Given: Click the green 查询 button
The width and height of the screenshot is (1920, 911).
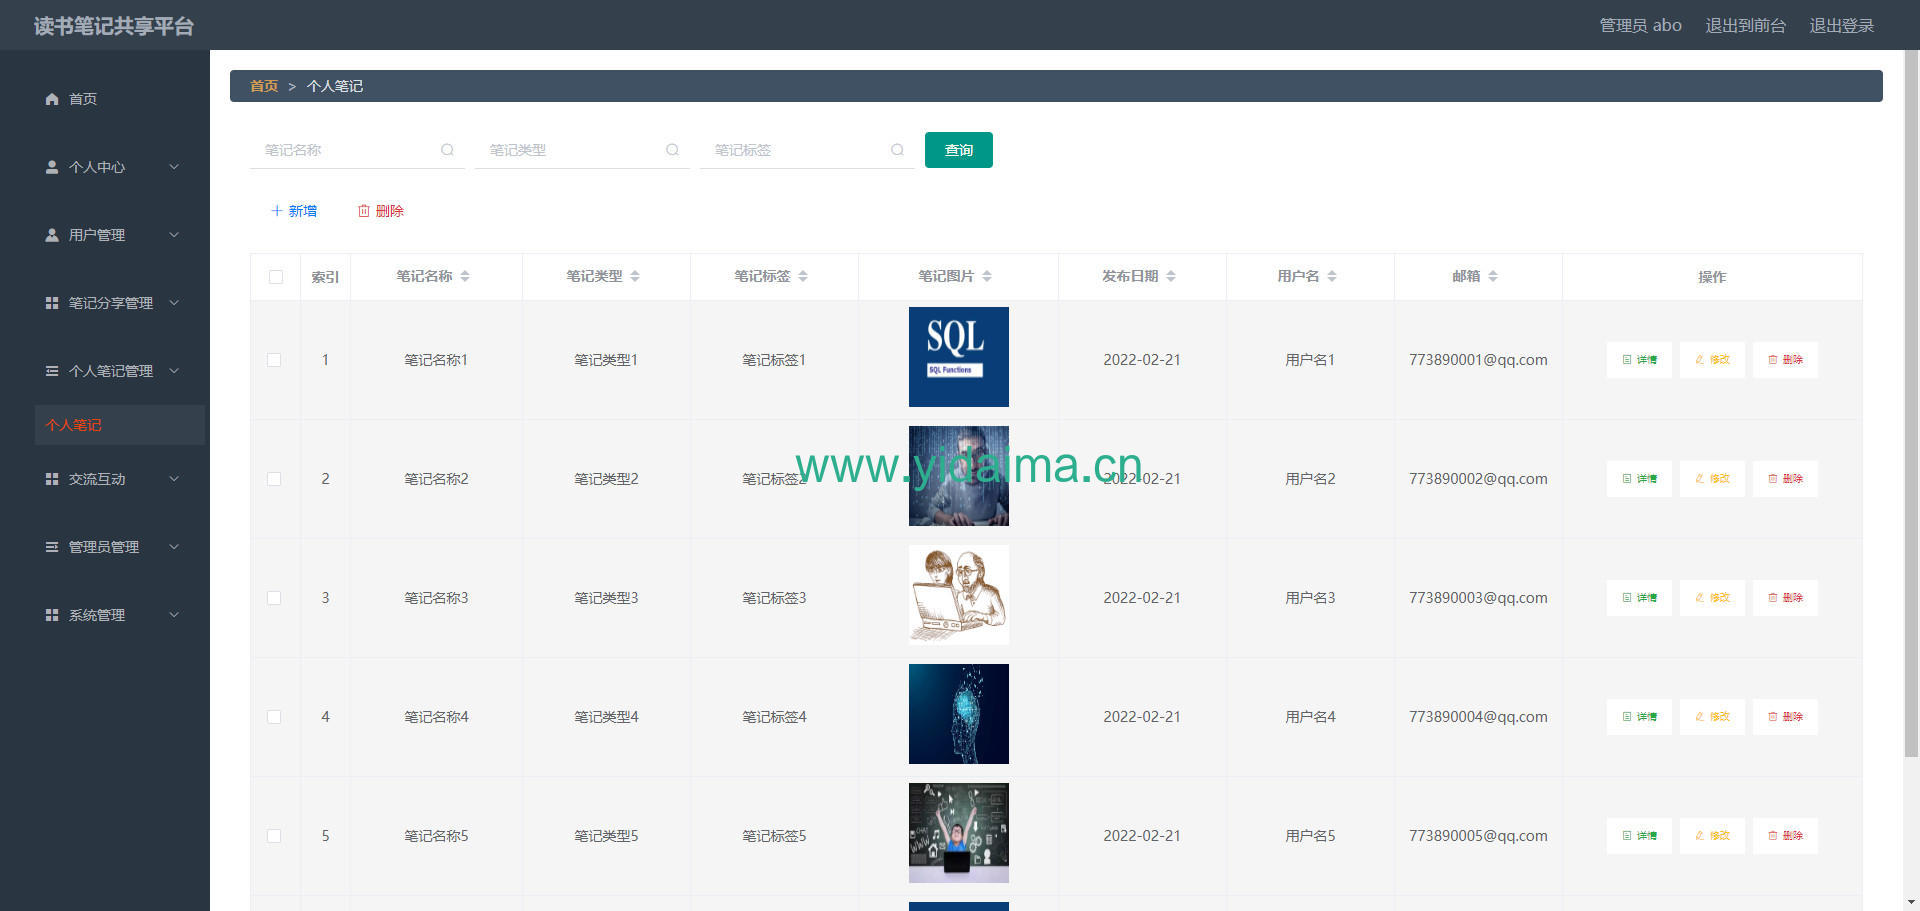Looking at the screenshot, I should 959,150.
